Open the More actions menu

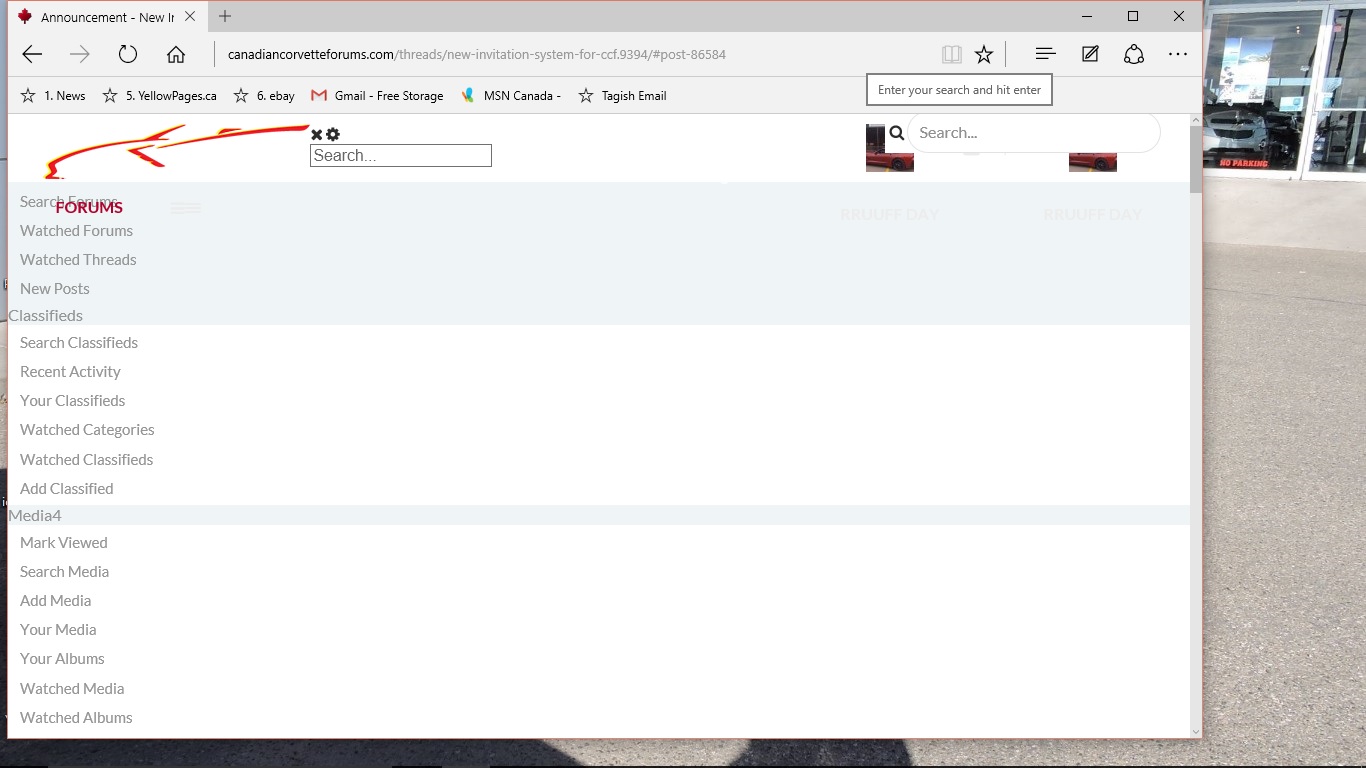[1178, 54]
